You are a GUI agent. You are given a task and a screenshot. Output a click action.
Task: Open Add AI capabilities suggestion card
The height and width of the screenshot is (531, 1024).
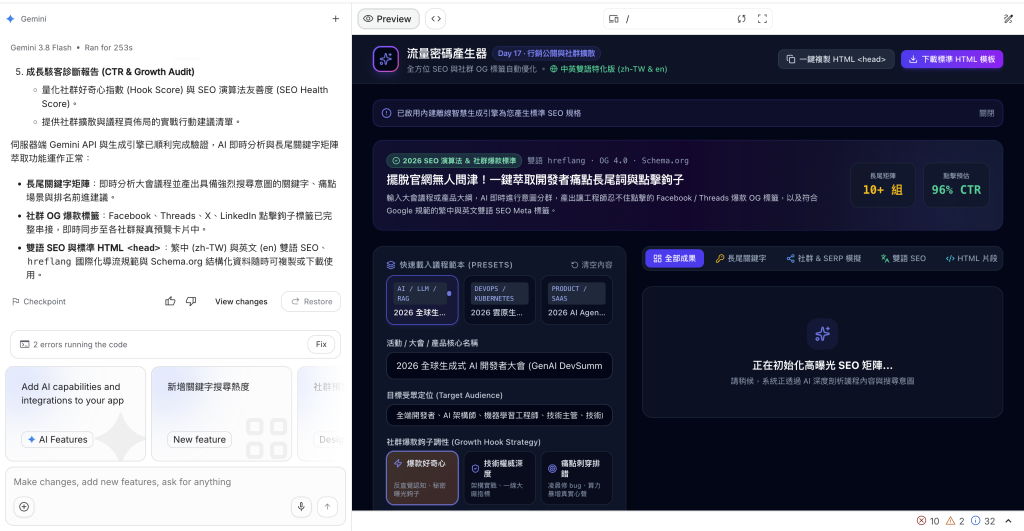76,413
